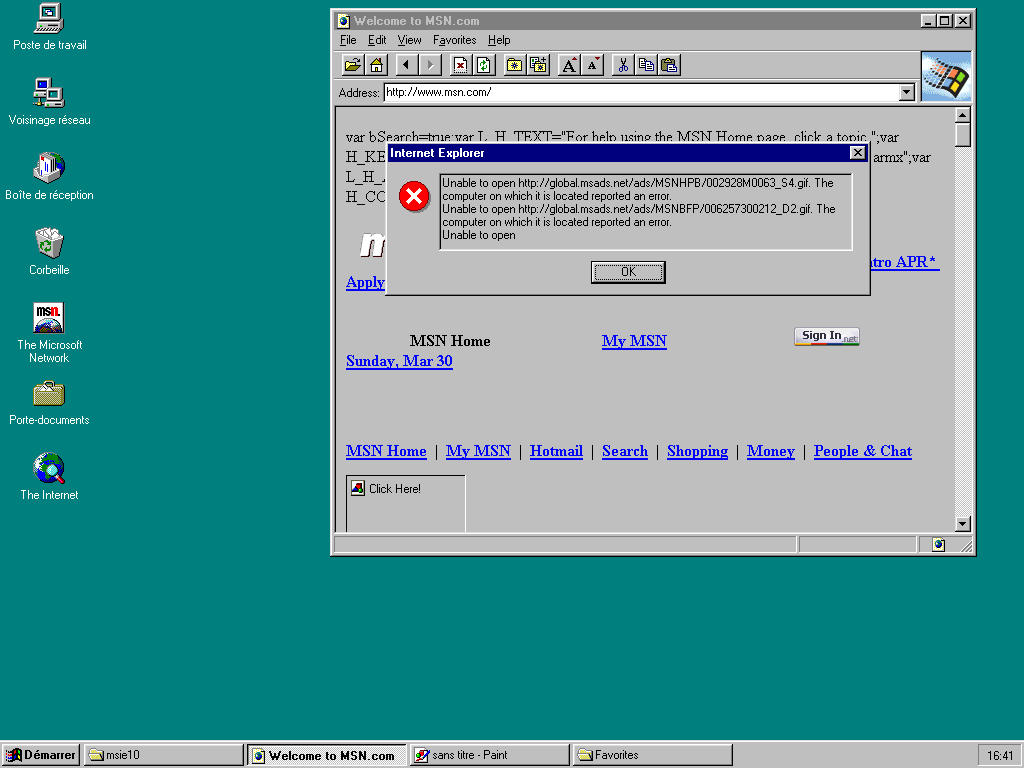Follow the Hotmail link
Screen dimensions: 1024x768
coord(556,451)
